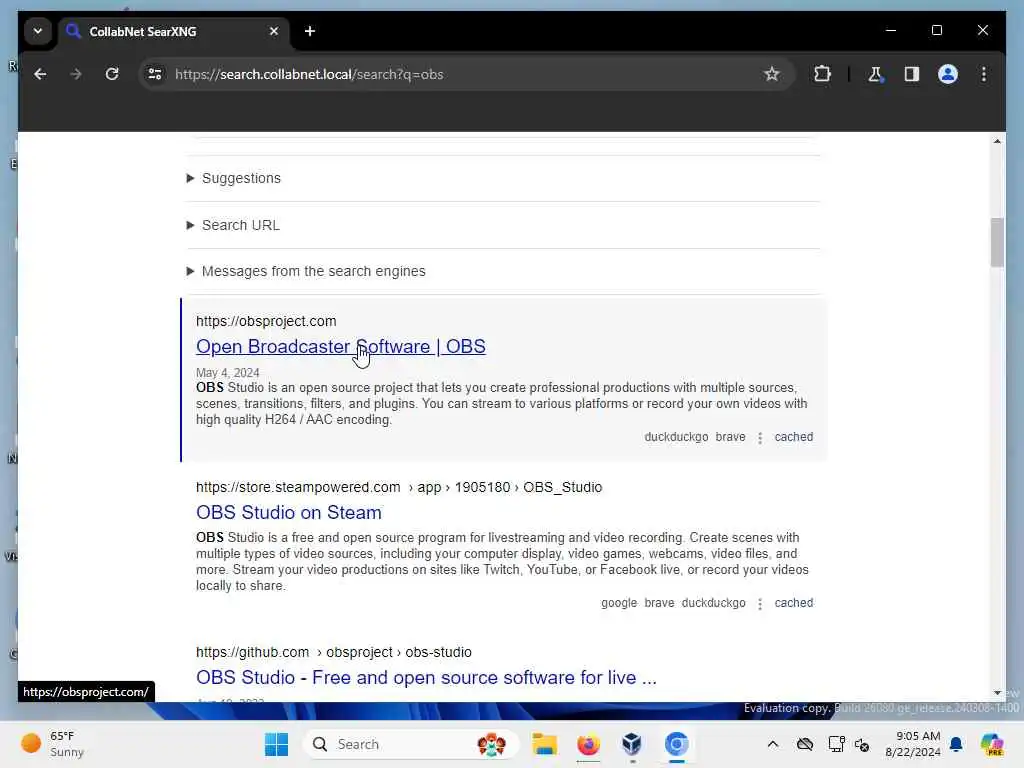Click the https://obsproject.com URL text
1024x768 pixels.
click(266, 321)
